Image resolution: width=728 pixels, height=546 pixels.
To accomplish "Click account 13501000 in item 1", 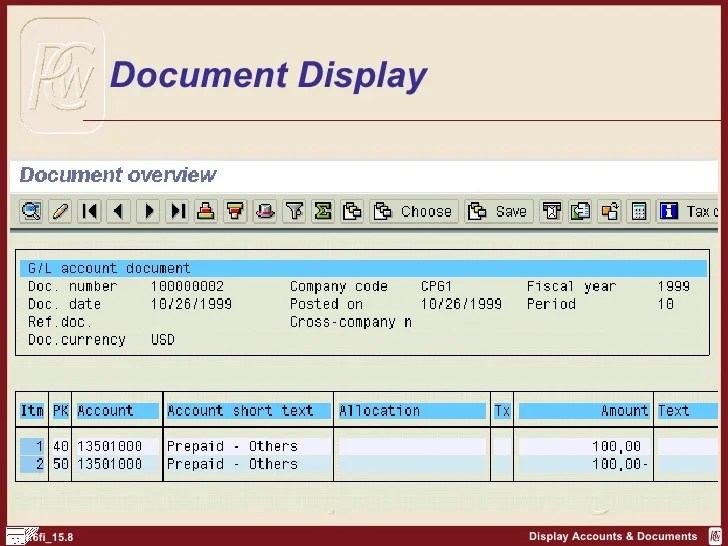I will pyautogui.click(x=110, y=447).
